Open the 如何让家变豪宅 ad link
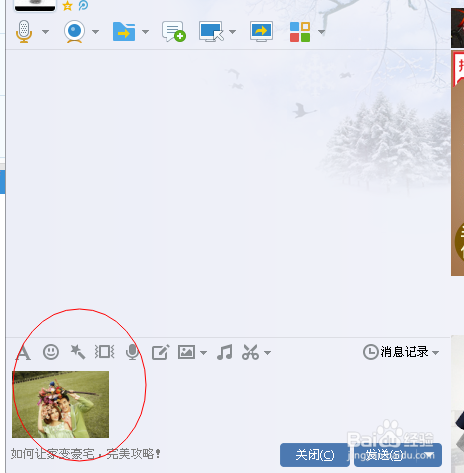Image resolution: width=464 pixels, height=473 pixels. point(86,454)
